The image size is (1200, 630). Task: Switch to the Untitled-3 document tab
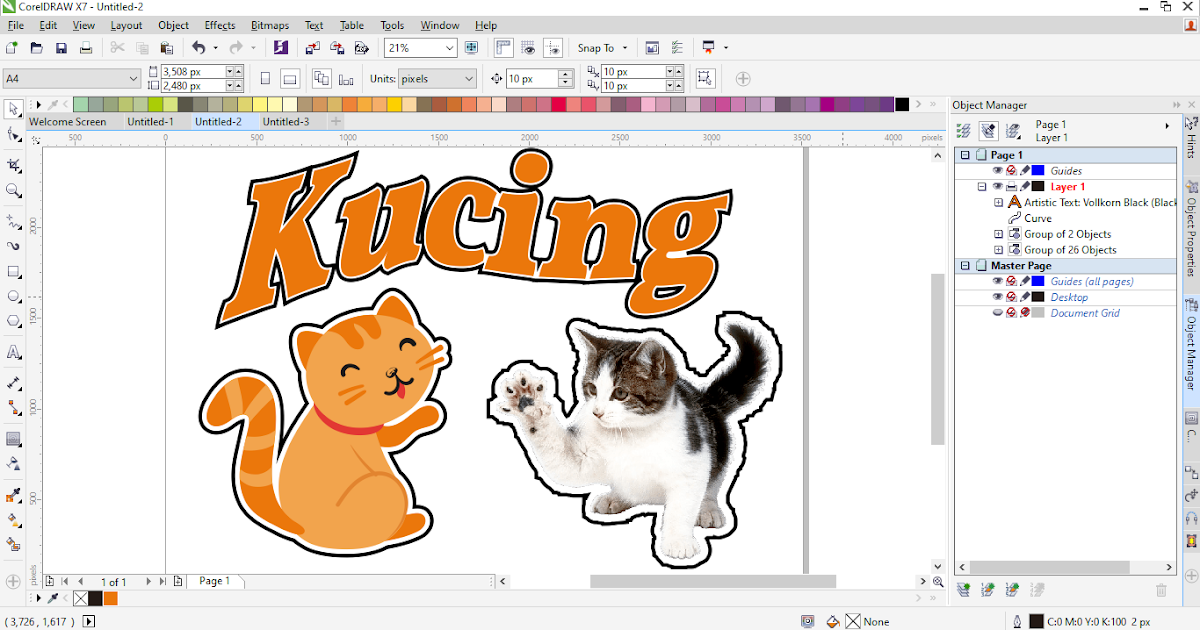[285, 121]
